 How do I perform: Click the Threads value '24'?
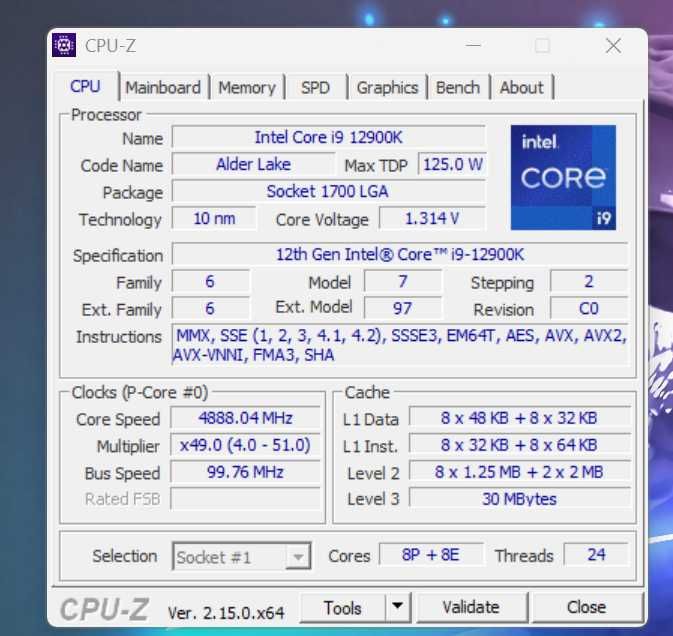596,554
